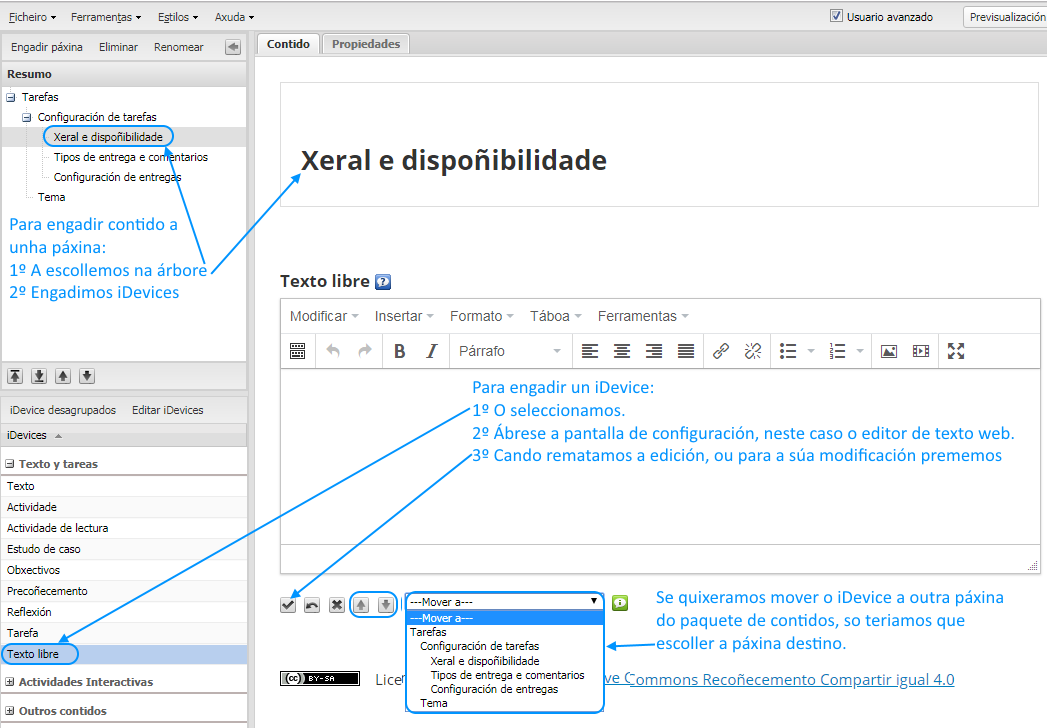Center align the text
1047x728 pixels.
tap(622, 351)
